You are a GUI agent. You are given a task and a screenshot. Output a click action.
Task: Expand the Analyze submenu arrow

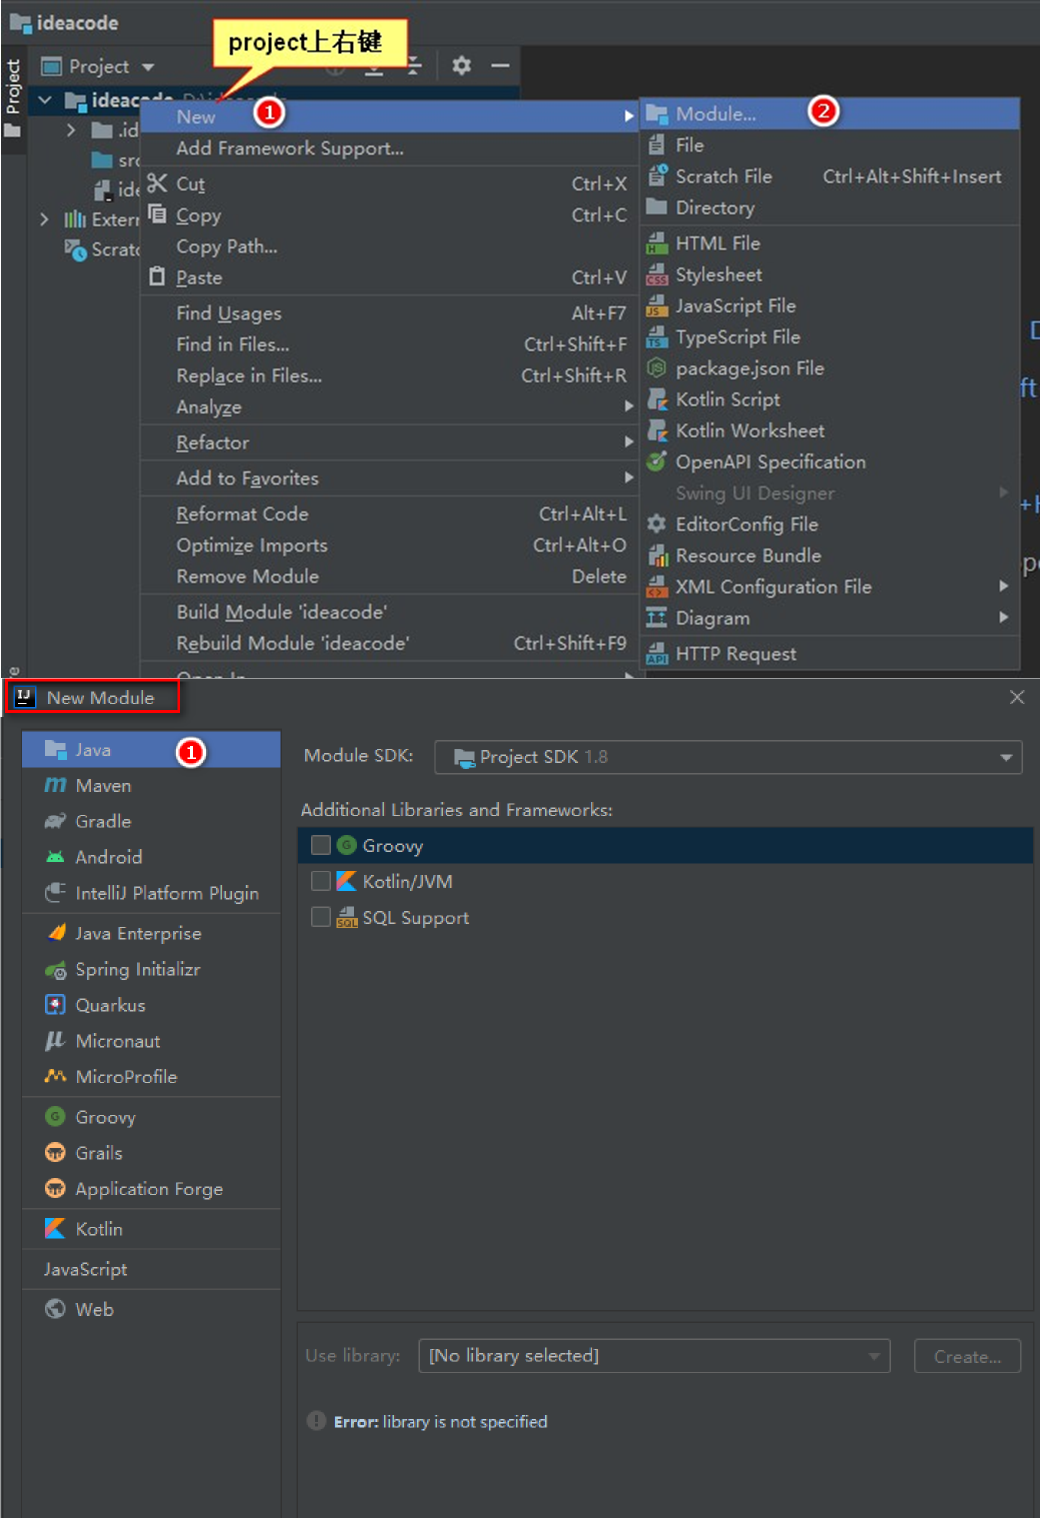coord(628,406)
